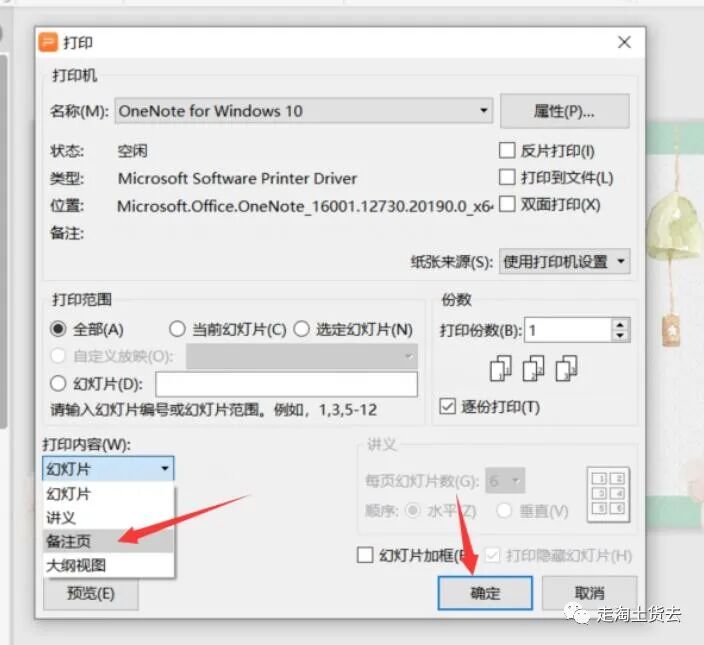The image size is (704, 645).
Task: Choose 大纲视图 from the dropdown list
Action: click(108, 565)
